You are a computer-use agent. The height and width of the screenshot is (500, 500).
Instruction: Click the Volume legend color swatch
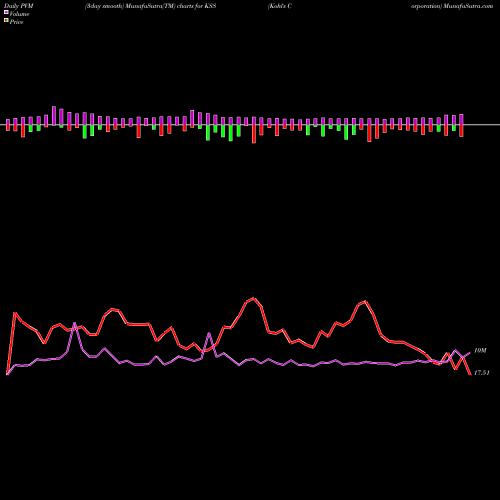(6, 12)
